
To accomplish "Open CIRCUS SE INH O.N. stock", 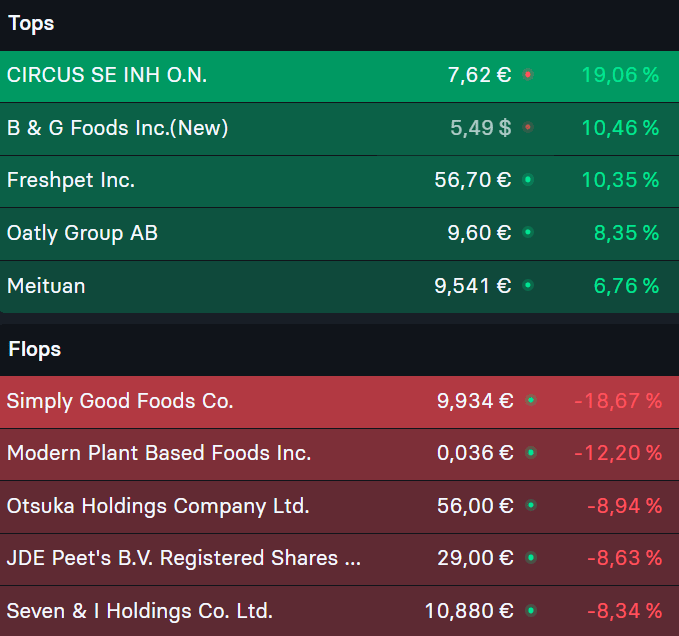I will pos(340,76).
